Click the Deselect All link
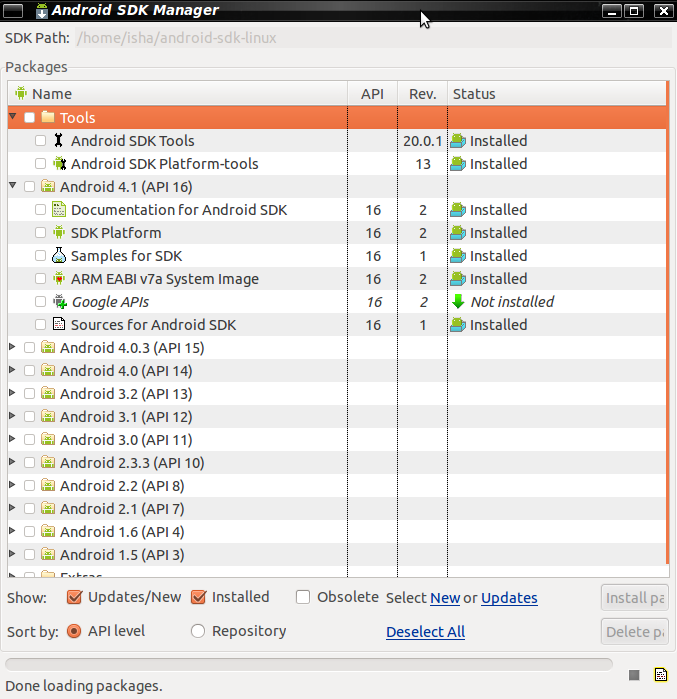Viewport: 677px width, 699px height. click(x=426, y=632)
